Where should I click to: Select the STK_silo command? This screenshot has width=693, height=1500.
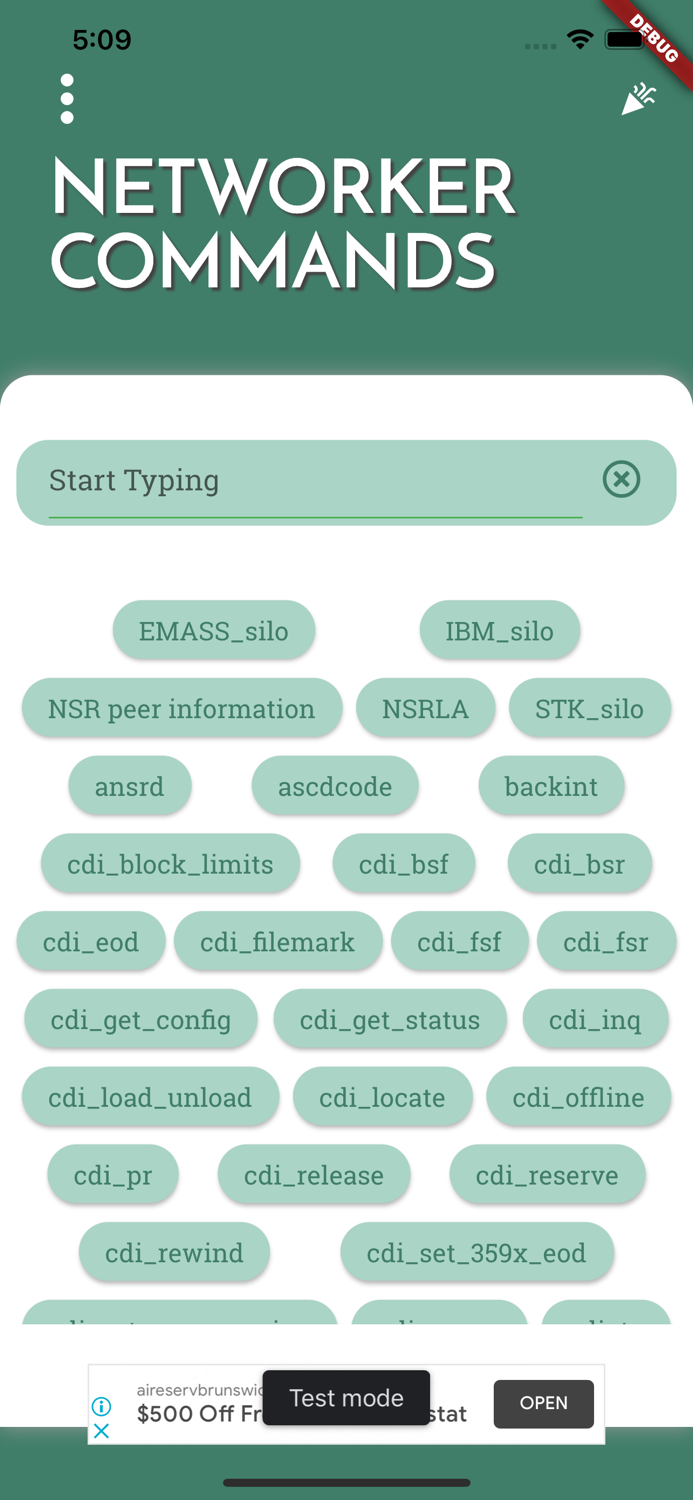[589, 708]
